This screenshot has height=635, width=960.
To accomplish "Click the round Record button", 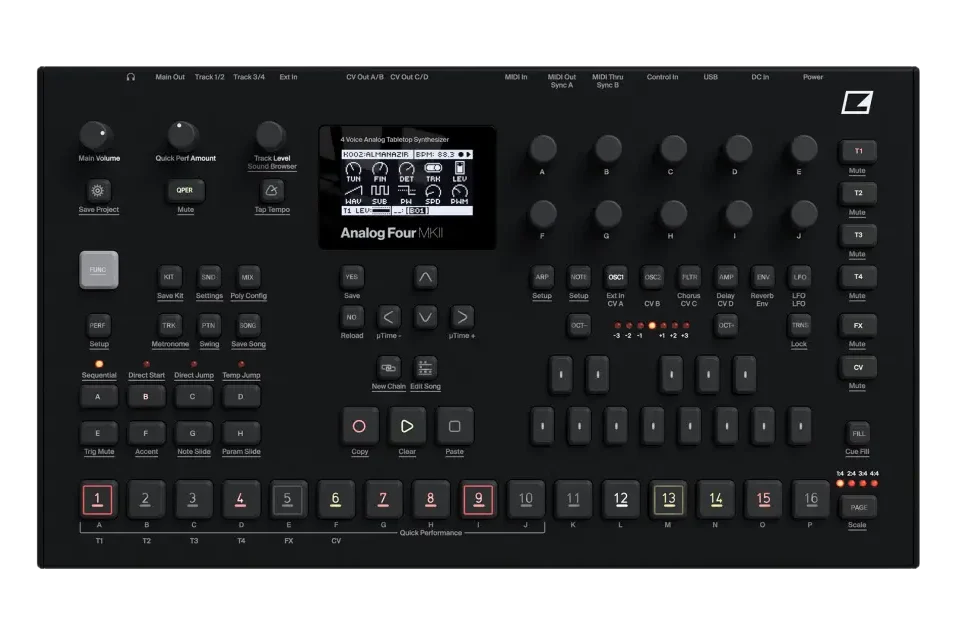I will [359, 426].
